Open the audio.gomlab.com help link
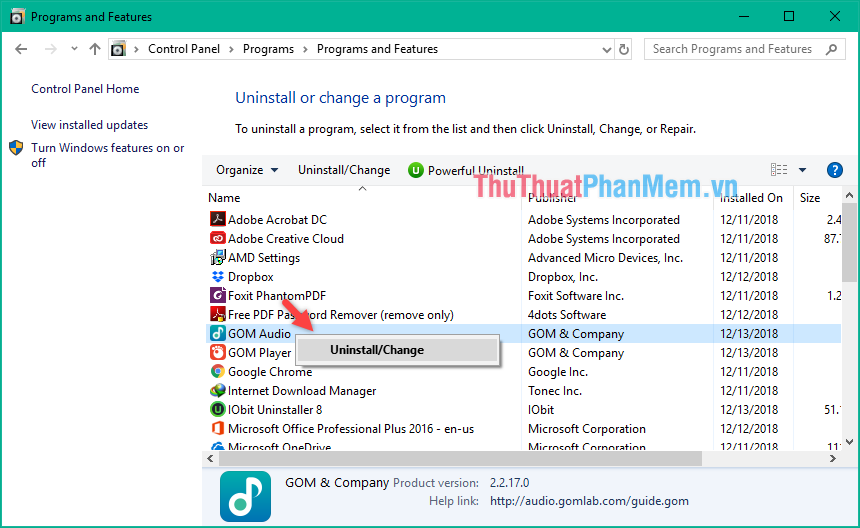Viewport: 860px width, 528px height. click(x=589, y=501)
